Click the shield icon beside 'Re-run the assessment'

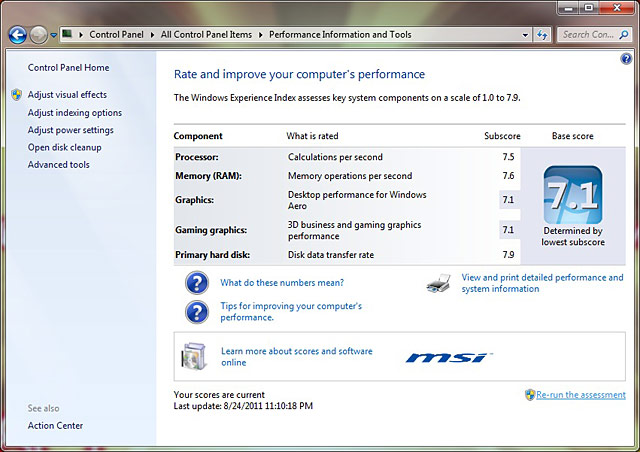coord(530,395)
